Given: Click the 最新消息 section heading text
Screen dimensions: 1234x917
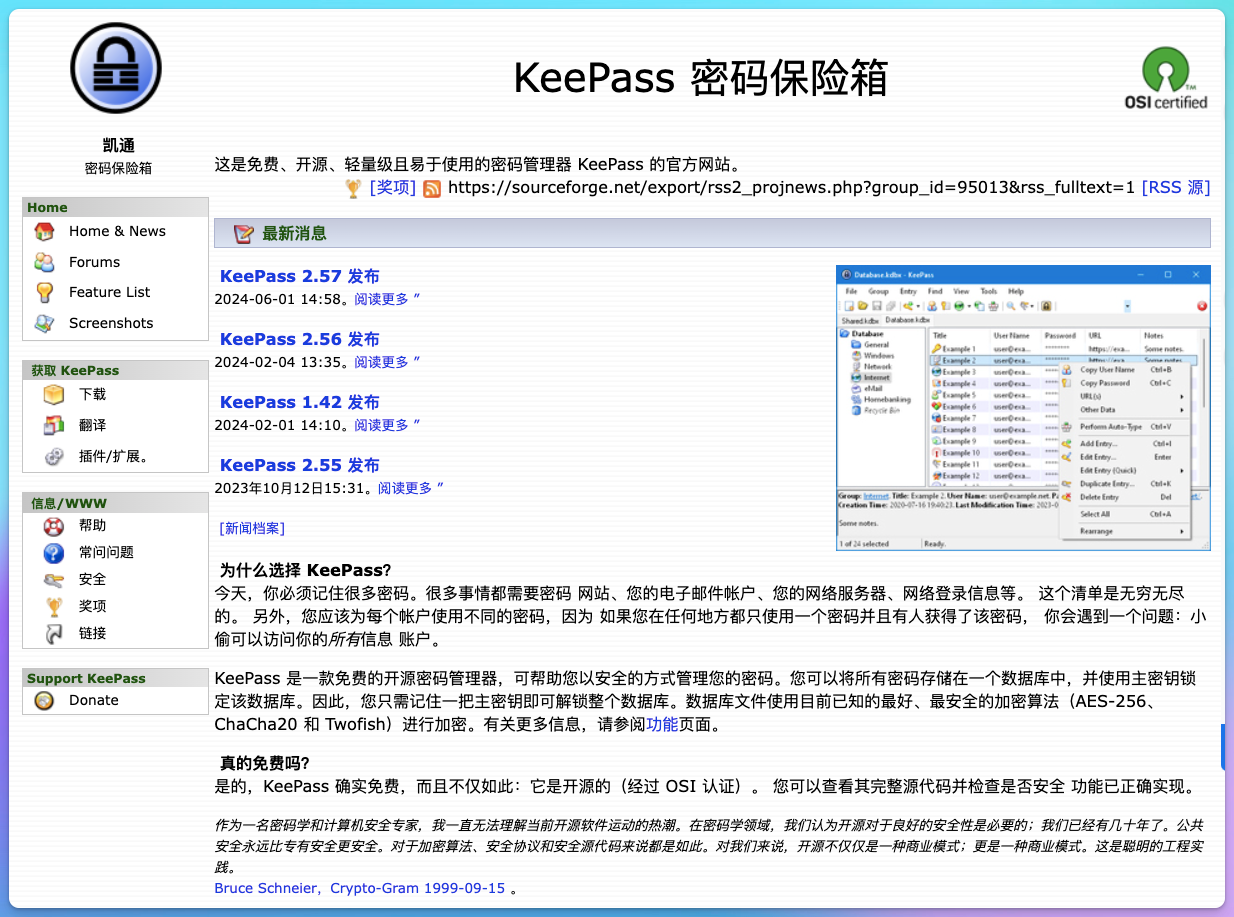Looking at the screenshot, I should [x=294, y=234].
